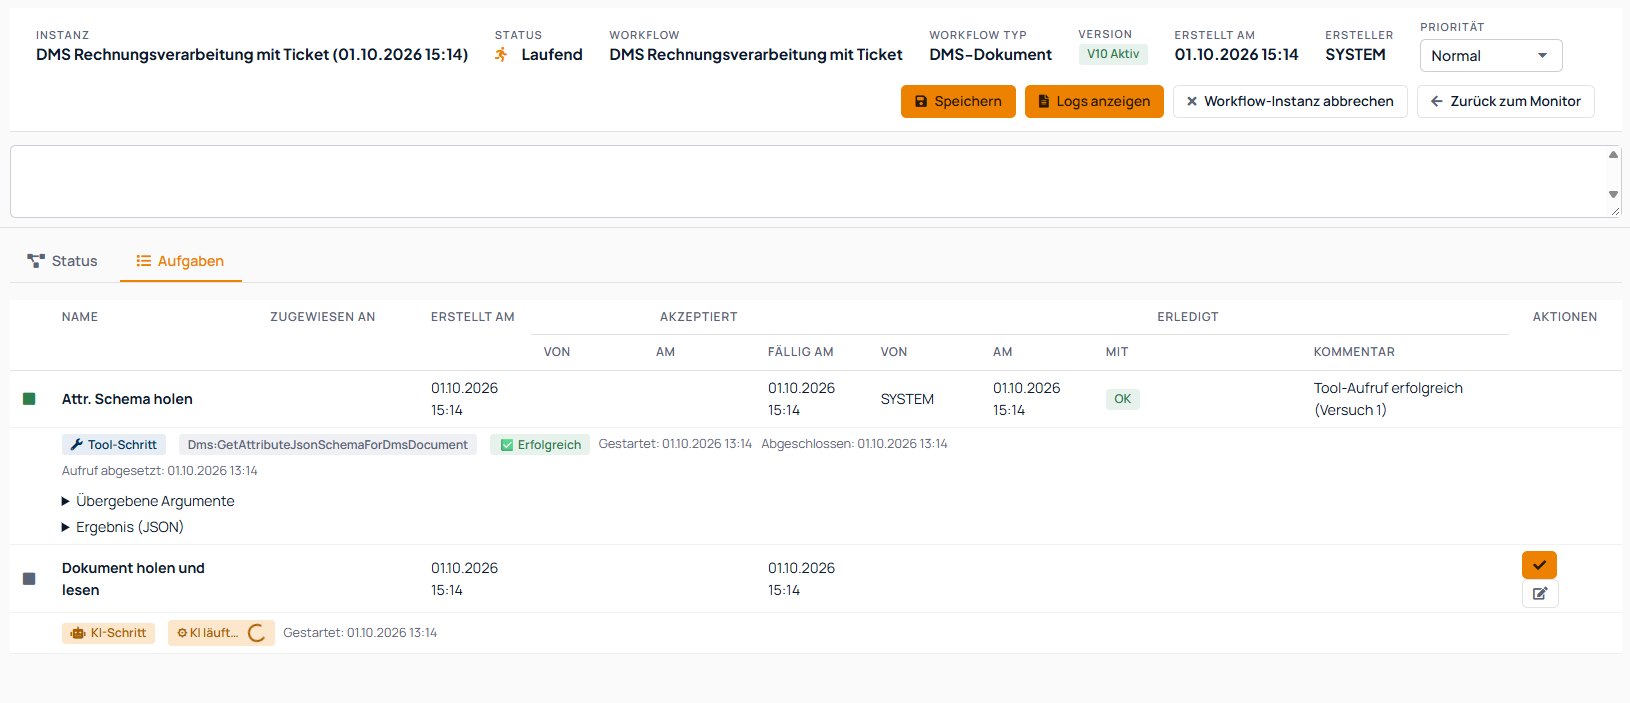This screenshot has height=703, width=1630.
Task: Click instance title DMS Rechnungsverarbeitung mit Ticket (01.10.2026 15:14)
Action: (252, 55)
